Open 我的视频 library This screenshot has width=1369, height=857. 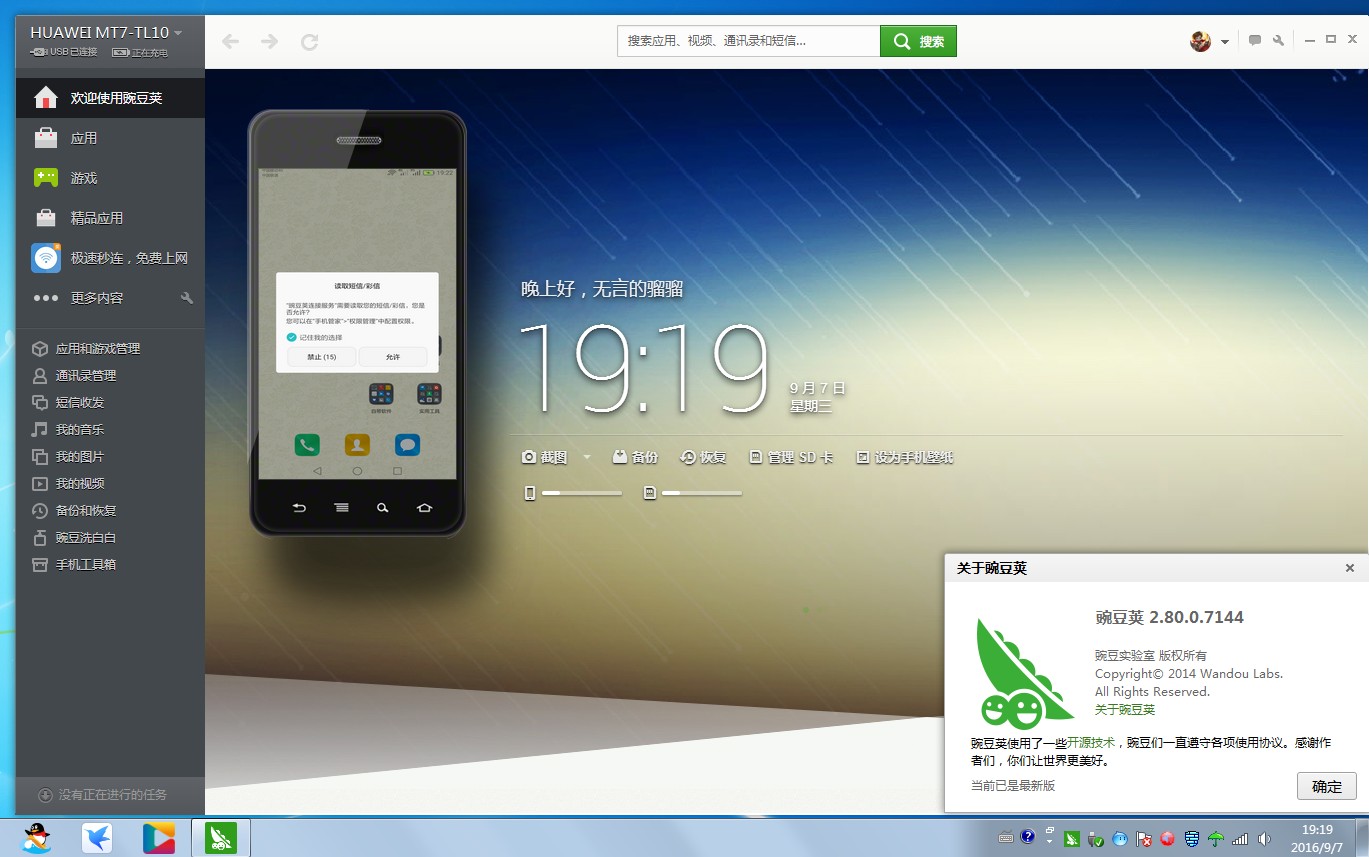coord(110,484)
